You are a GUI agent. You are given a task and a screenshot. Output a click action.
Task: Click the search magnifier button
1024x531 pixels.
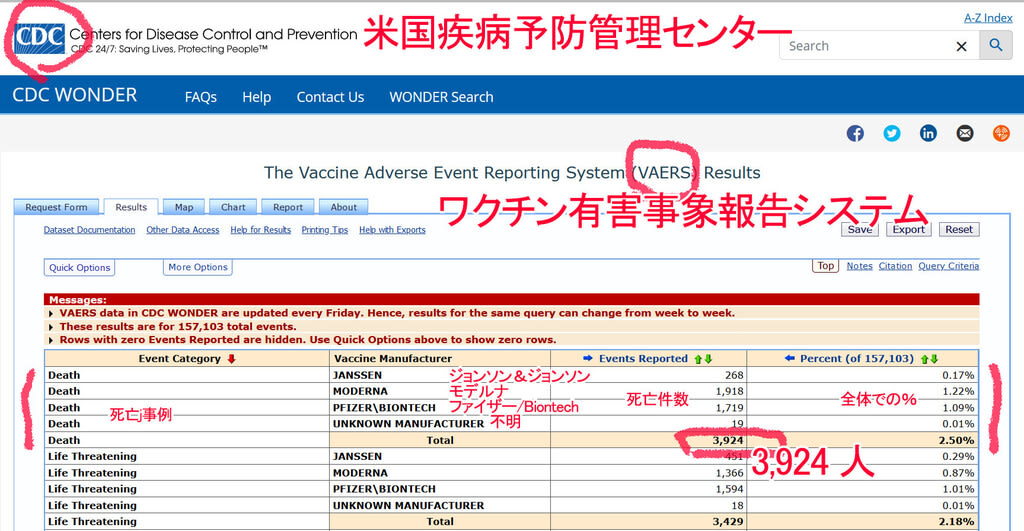tap(996, 45)
